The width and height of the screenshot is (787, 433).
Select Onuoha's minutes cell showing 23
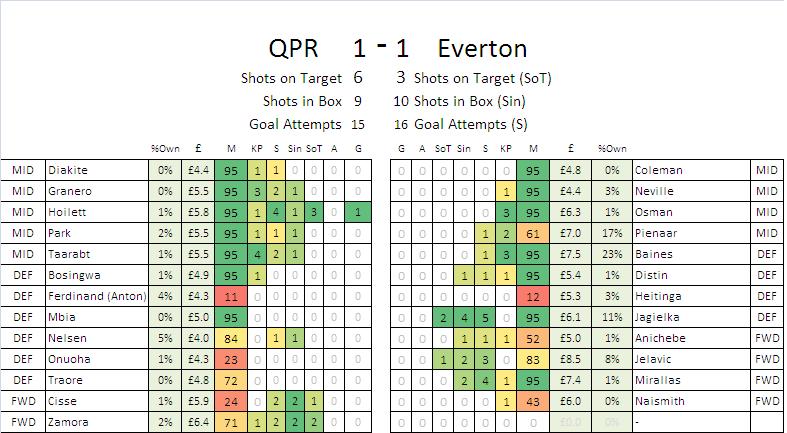[232, 359]
